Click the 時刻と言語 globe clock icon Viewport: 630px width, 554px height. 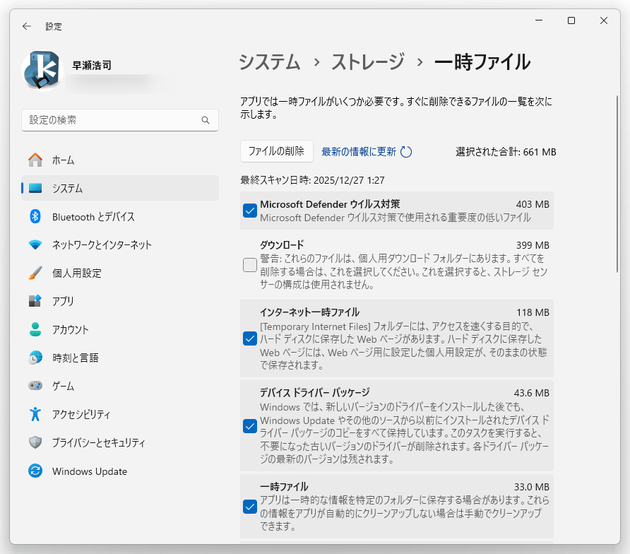pyautogui.click(x=35, y=358)
